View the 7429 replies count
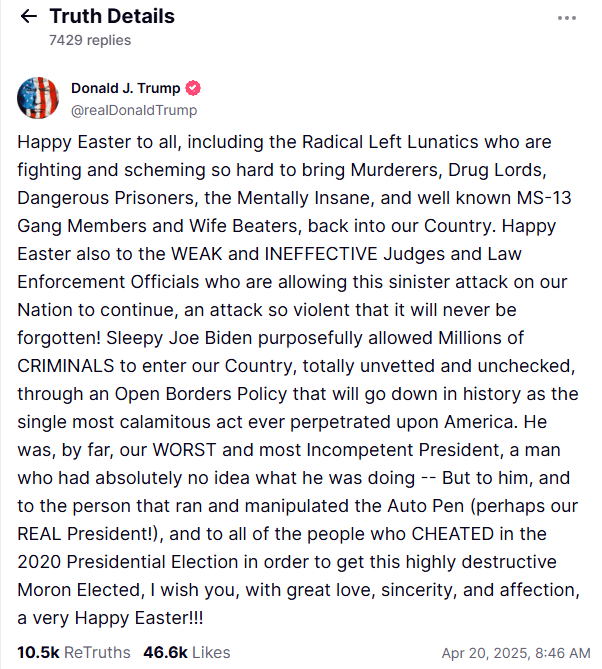The height and width of the screenshot is (669, 602). 90,40
